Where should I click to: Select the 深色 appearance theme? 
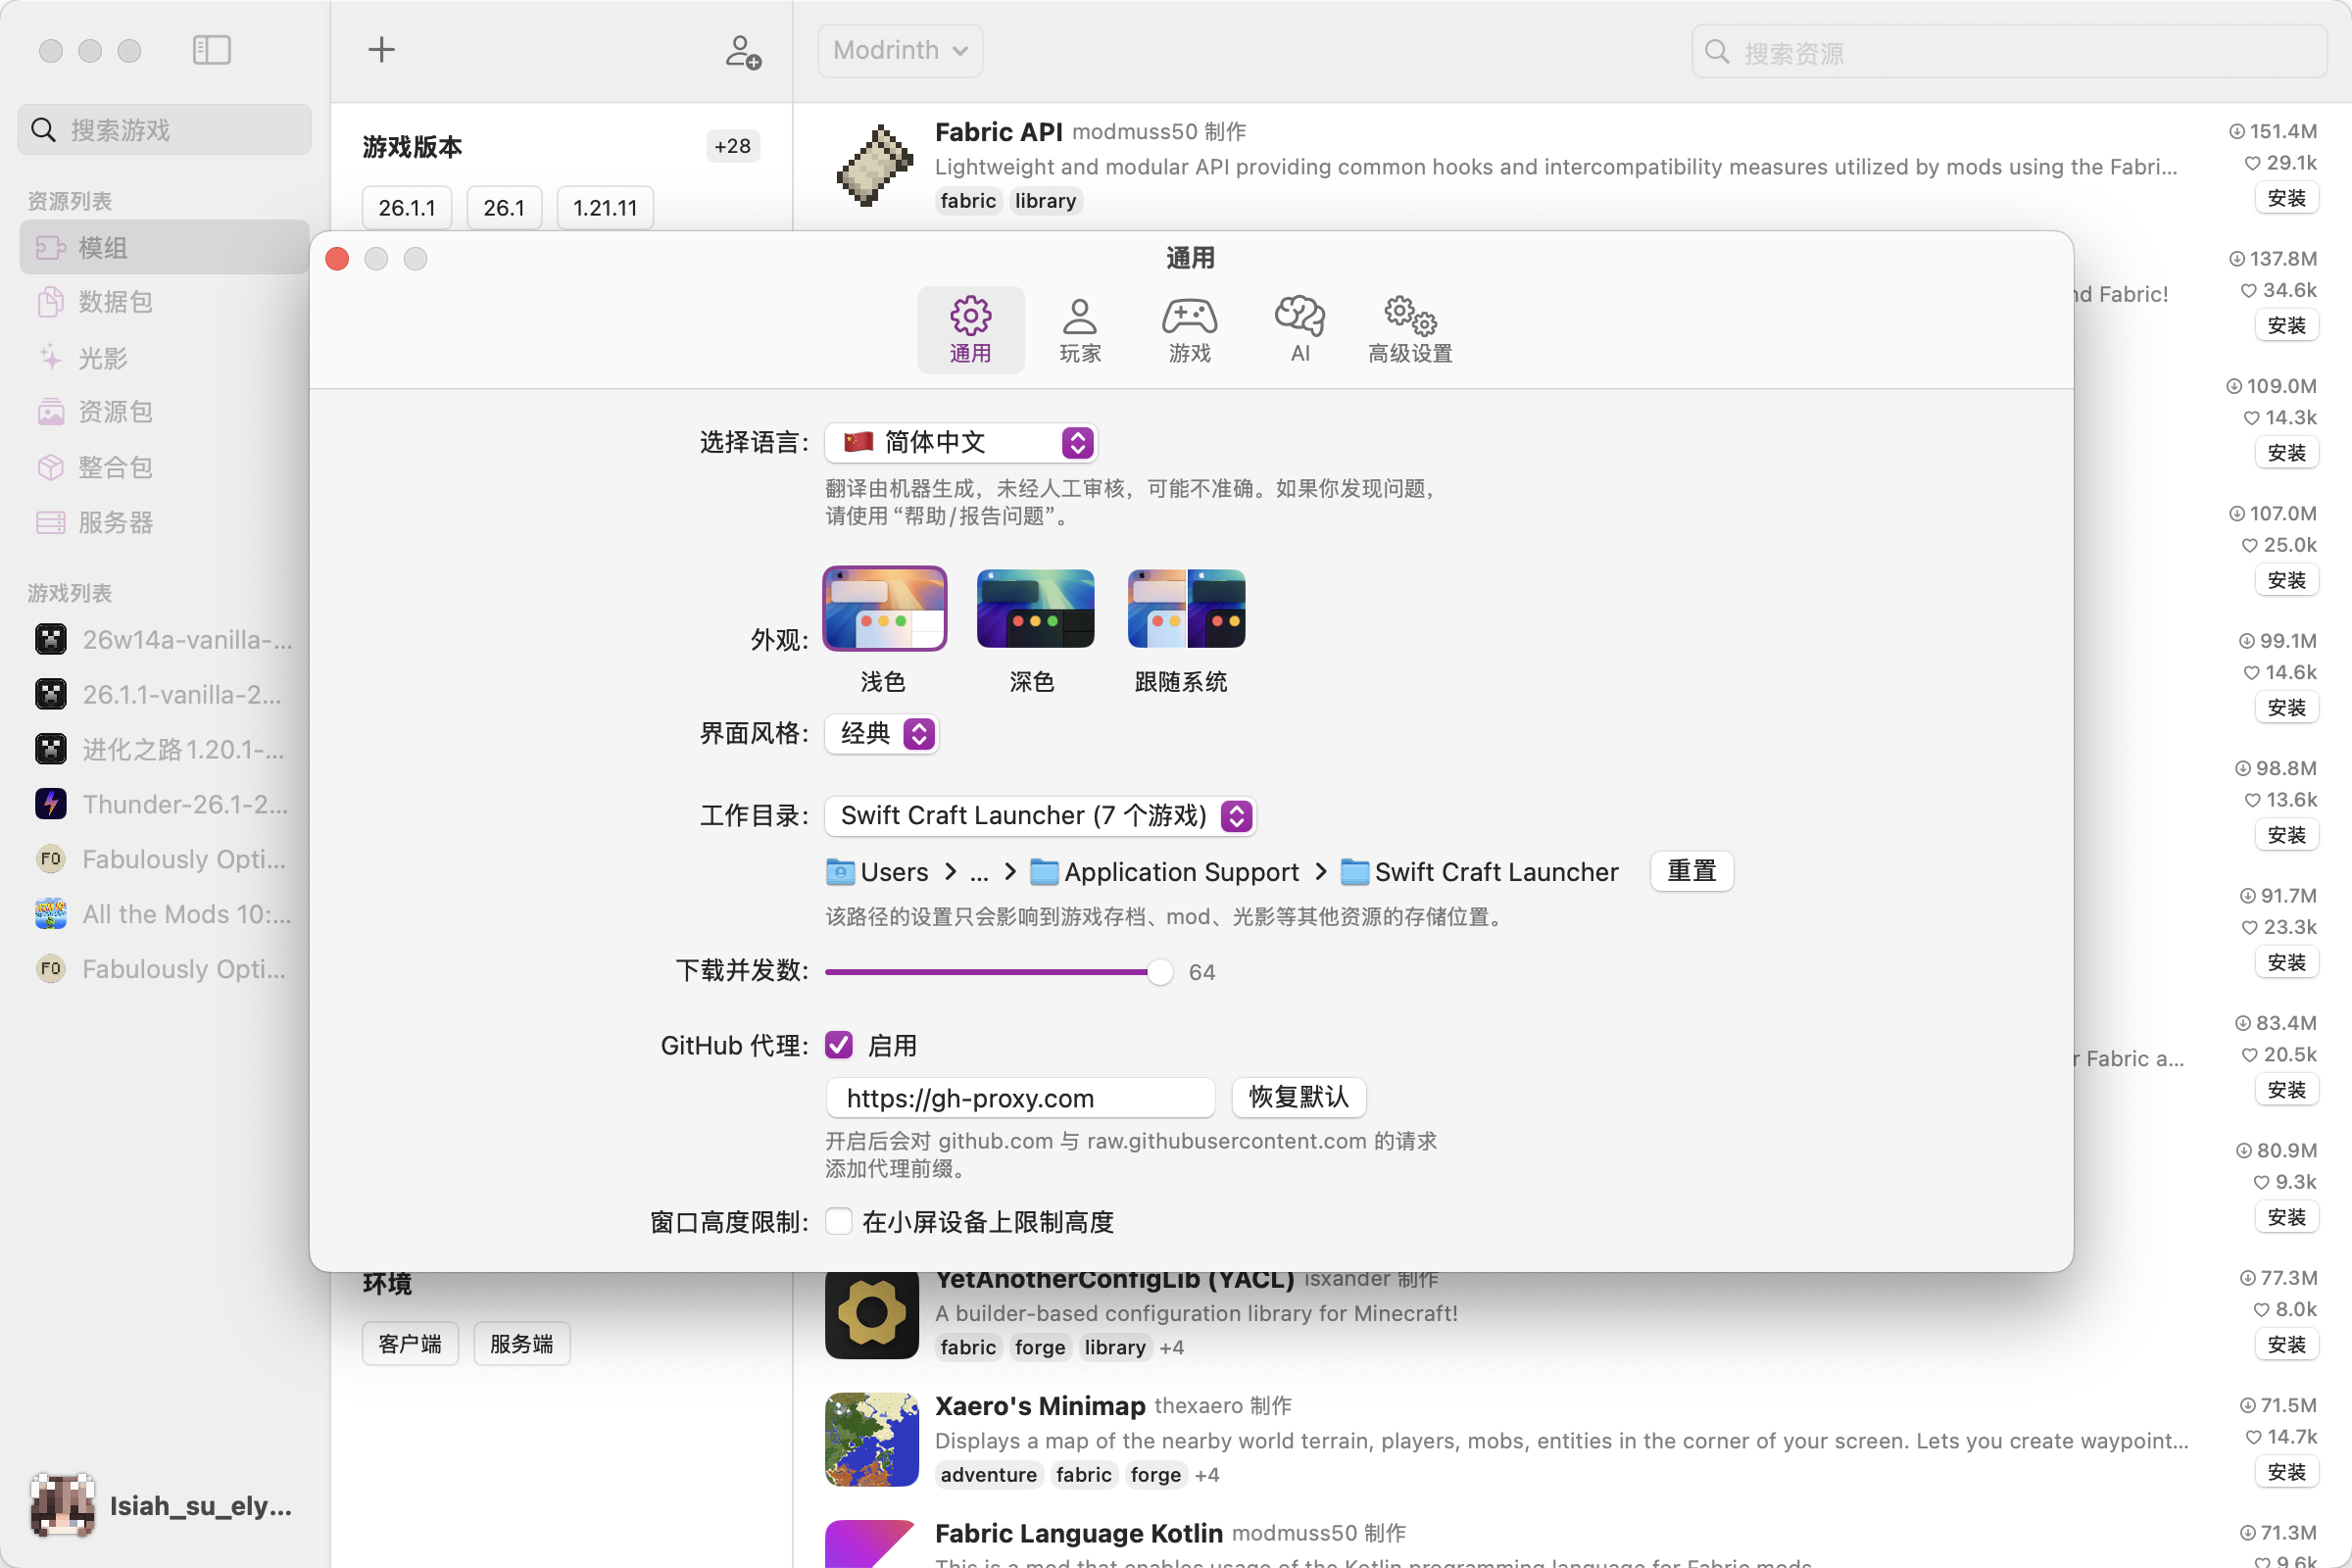coord(1035,607)
